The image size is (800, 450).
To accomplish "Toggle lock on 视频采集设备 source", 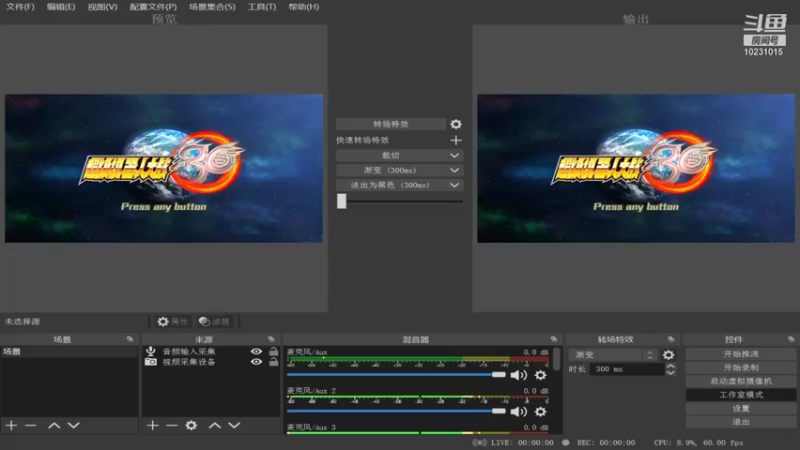I will point(273,362).
